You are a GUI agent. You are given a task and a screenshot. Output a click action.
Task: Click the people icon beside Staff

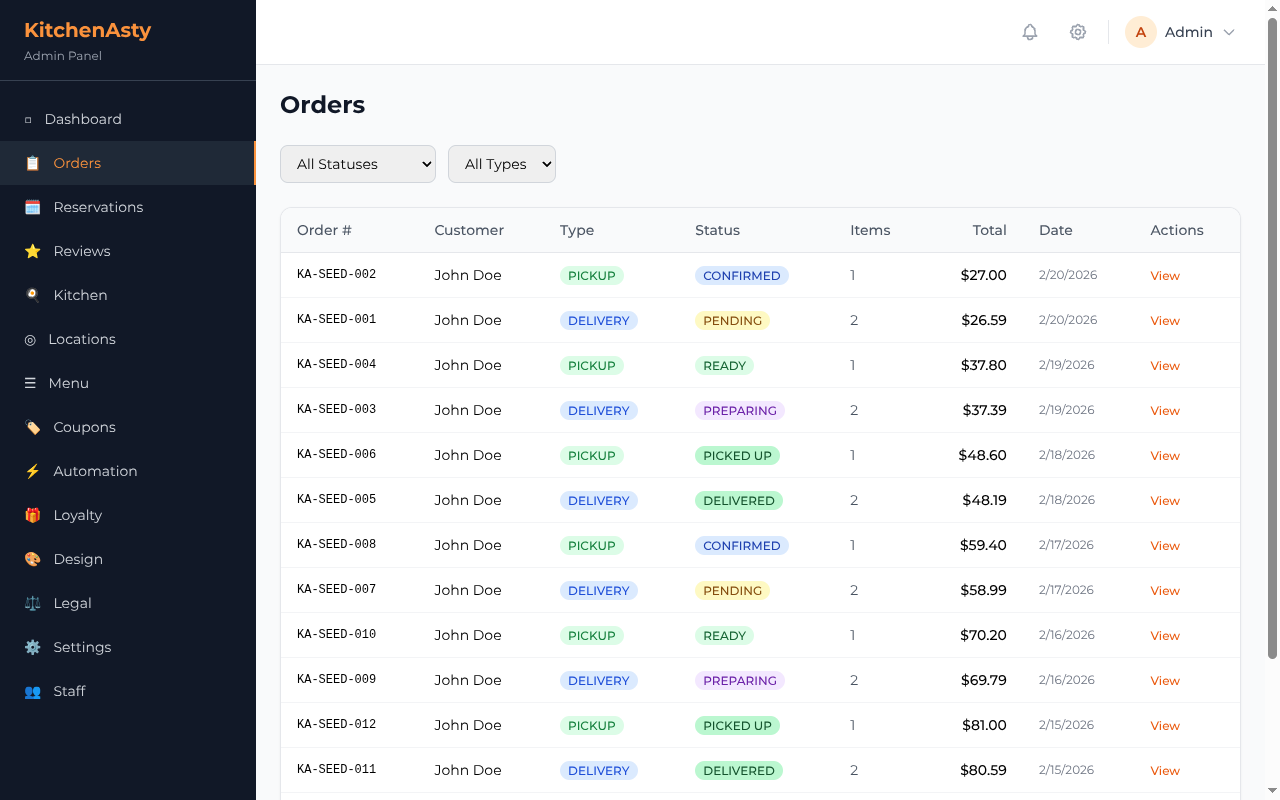(33, 691)
